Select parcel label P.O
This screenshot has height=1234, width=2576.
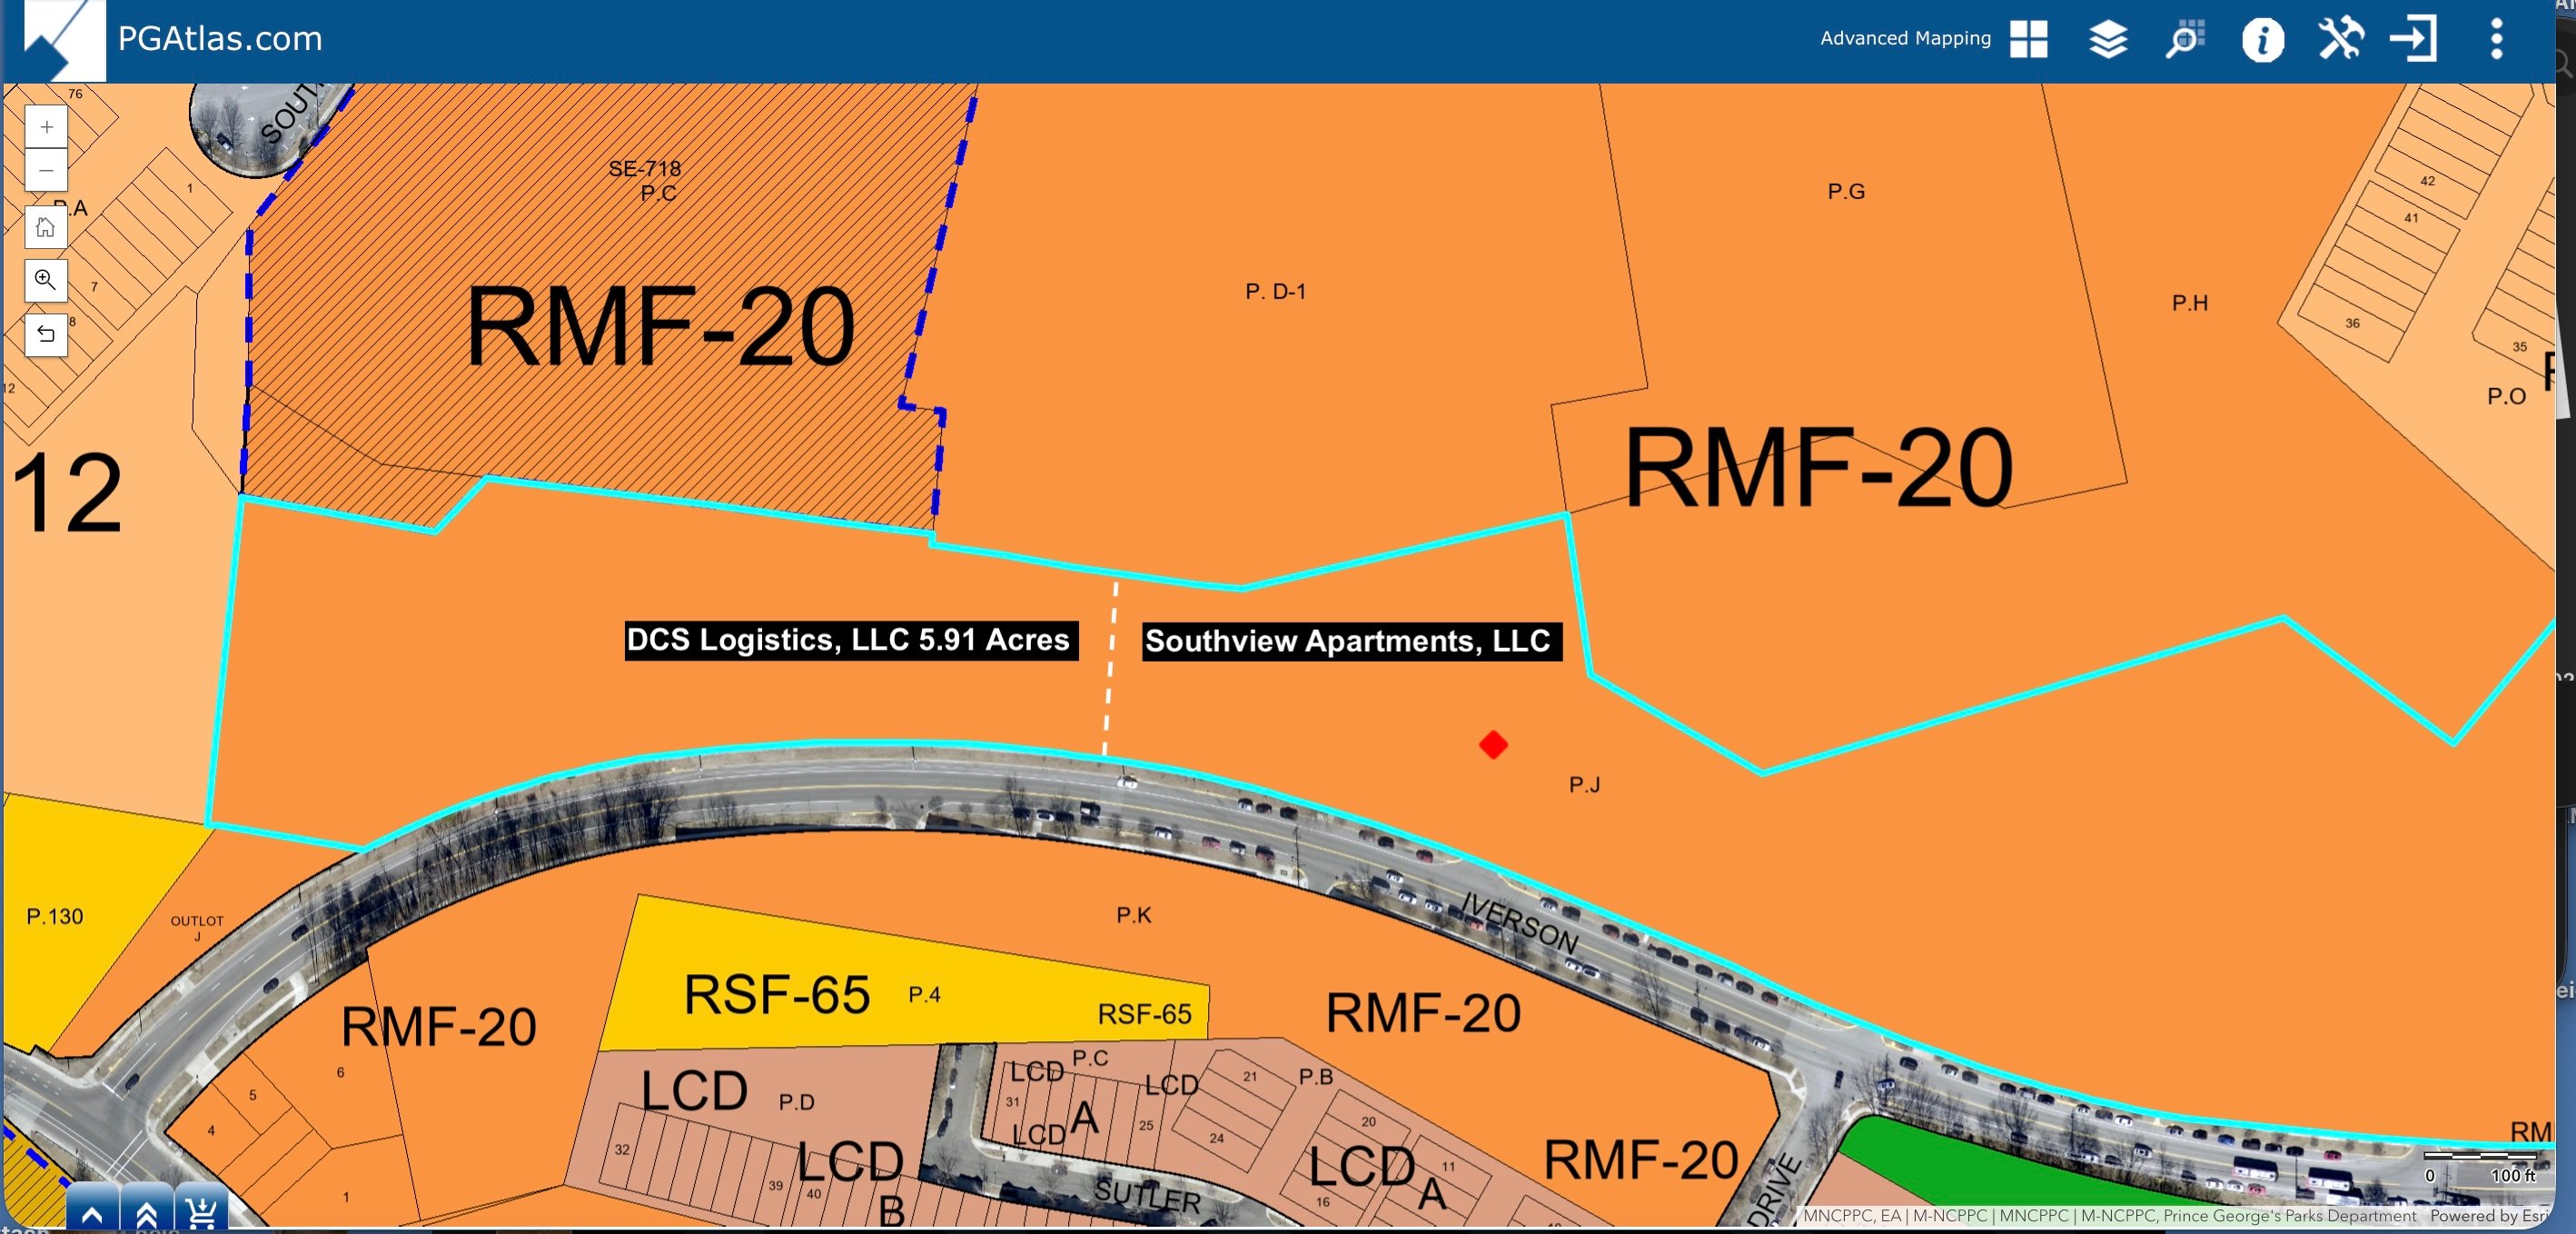pos(2506,396)
